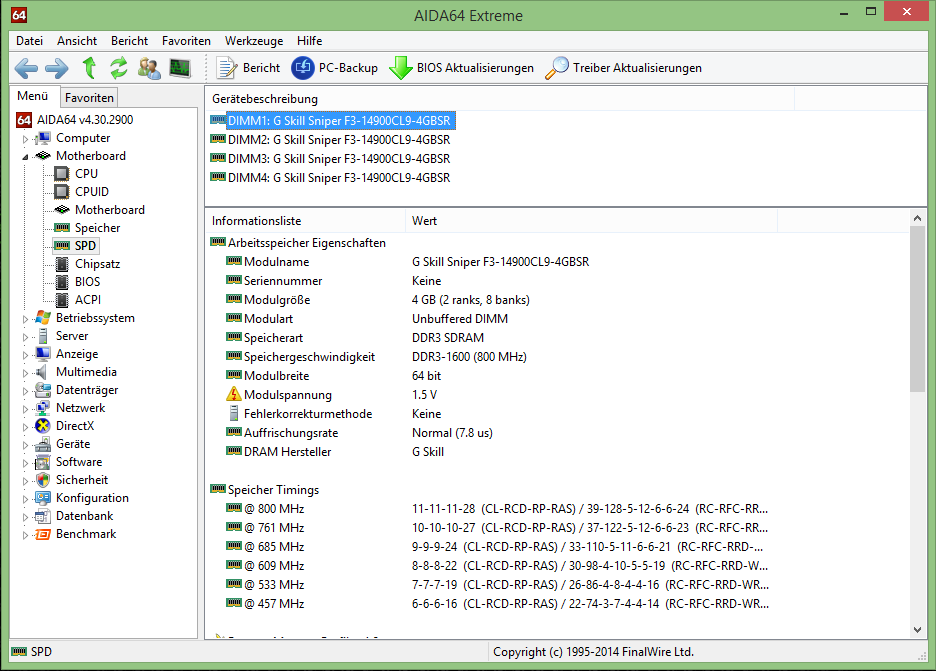
Task: Select the @ 457 MHz timings row
Action: (497, 604)
